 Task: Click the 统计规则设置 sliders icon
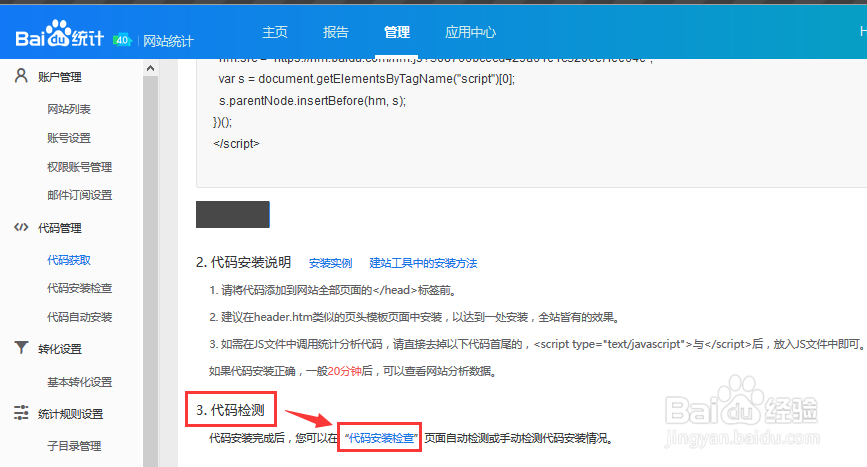click(x=21, y=413)
